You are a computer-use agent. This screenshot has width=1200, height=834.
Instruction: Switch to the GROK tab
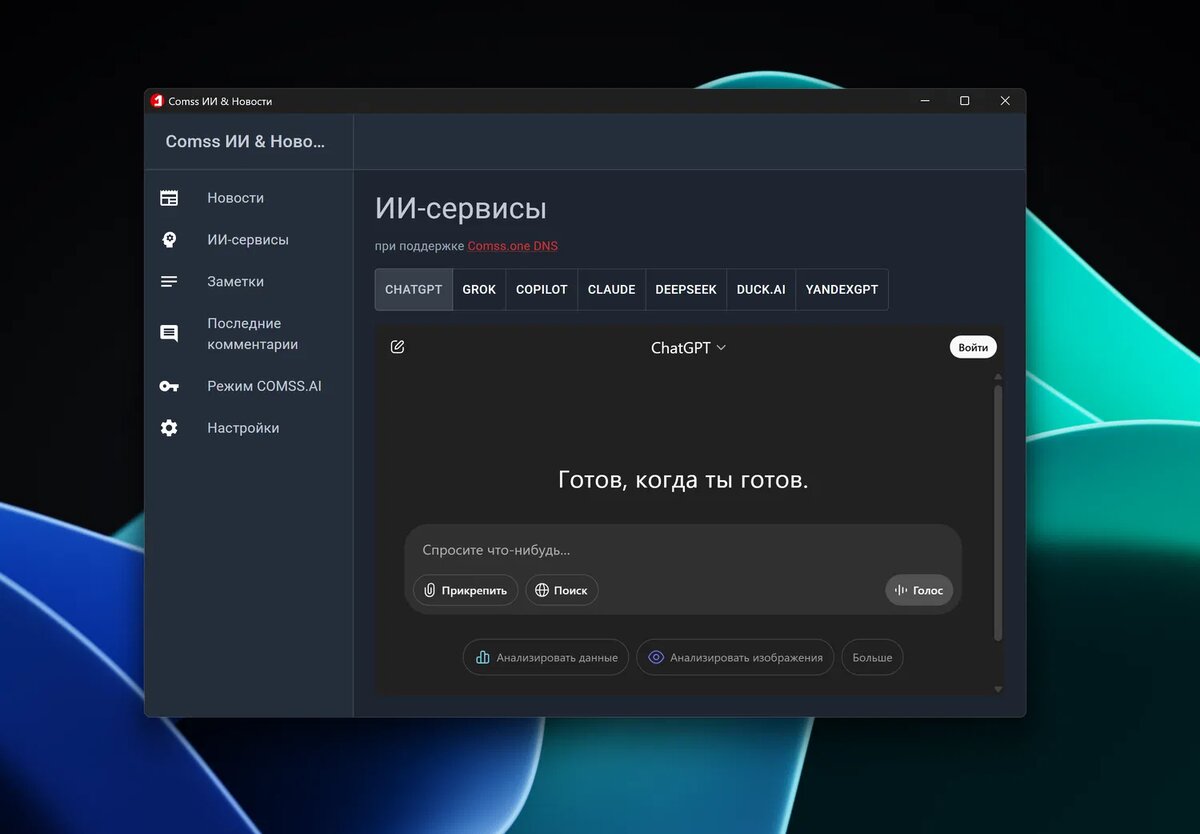pos(479,289)
